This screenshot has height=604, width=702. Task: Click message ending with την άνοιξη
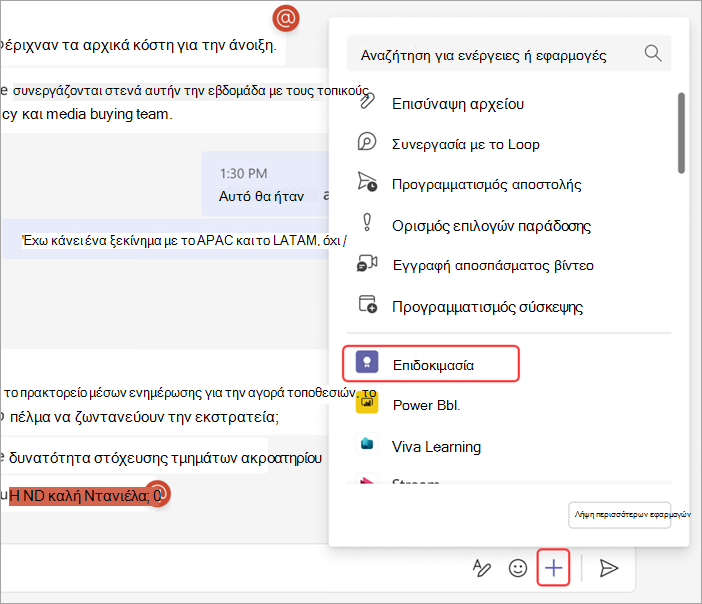coord(142,45)
